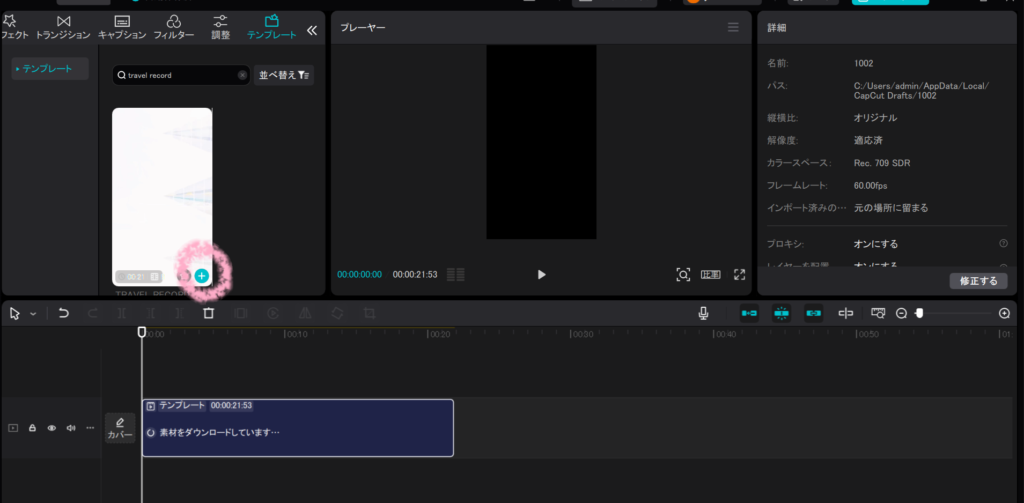Click the help icon next to プロキシ
Image resolution: width=1024 pixels, height=503 pixels.
click(x=1003, y=243)
